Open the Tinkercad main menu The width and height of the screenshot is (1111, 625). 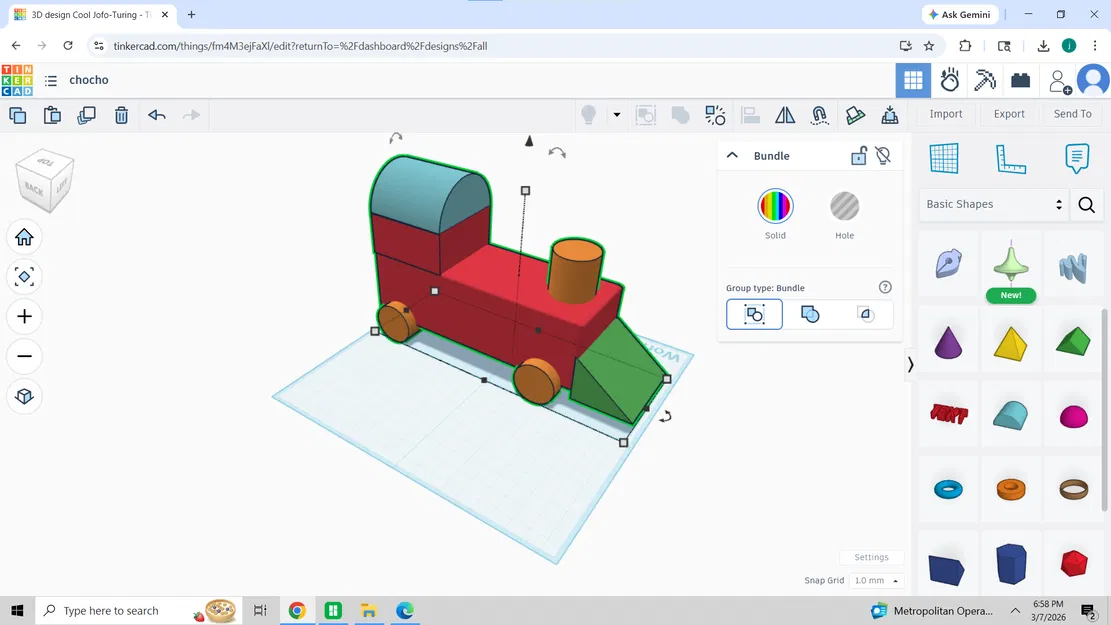(x=49, y=80)
